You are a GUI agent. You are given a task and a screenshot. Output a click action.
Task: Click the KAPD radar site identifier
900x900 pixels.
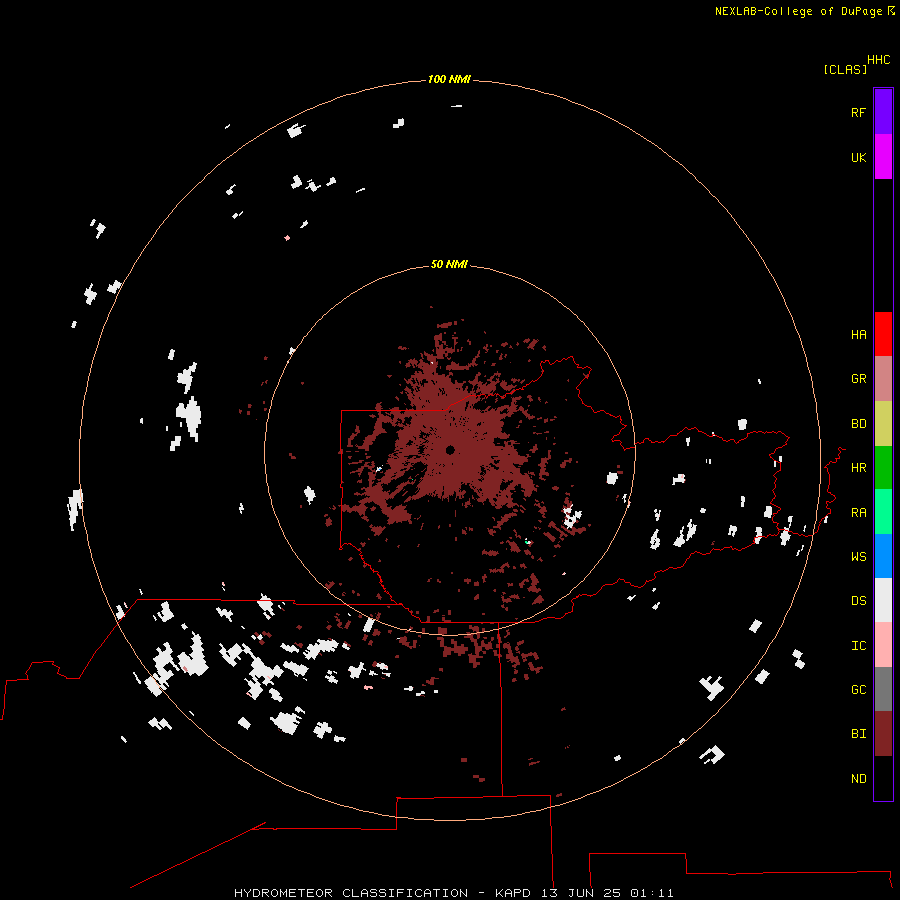(x=513, y=893)
